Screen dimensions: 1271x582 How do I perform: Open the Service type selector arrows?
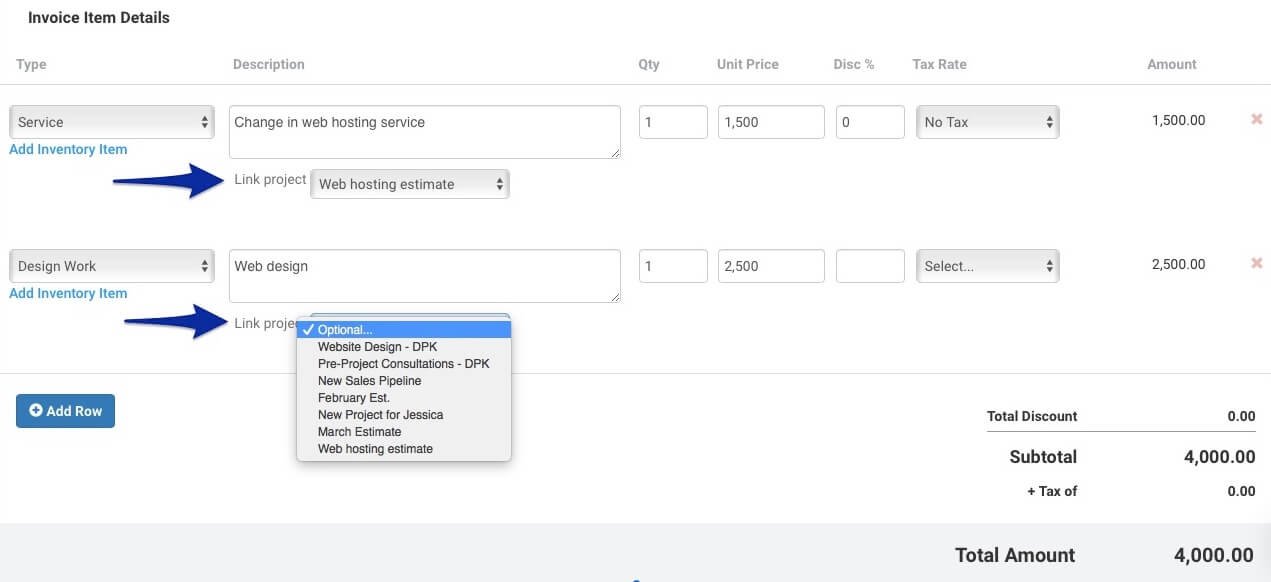(x=203, y=121)
